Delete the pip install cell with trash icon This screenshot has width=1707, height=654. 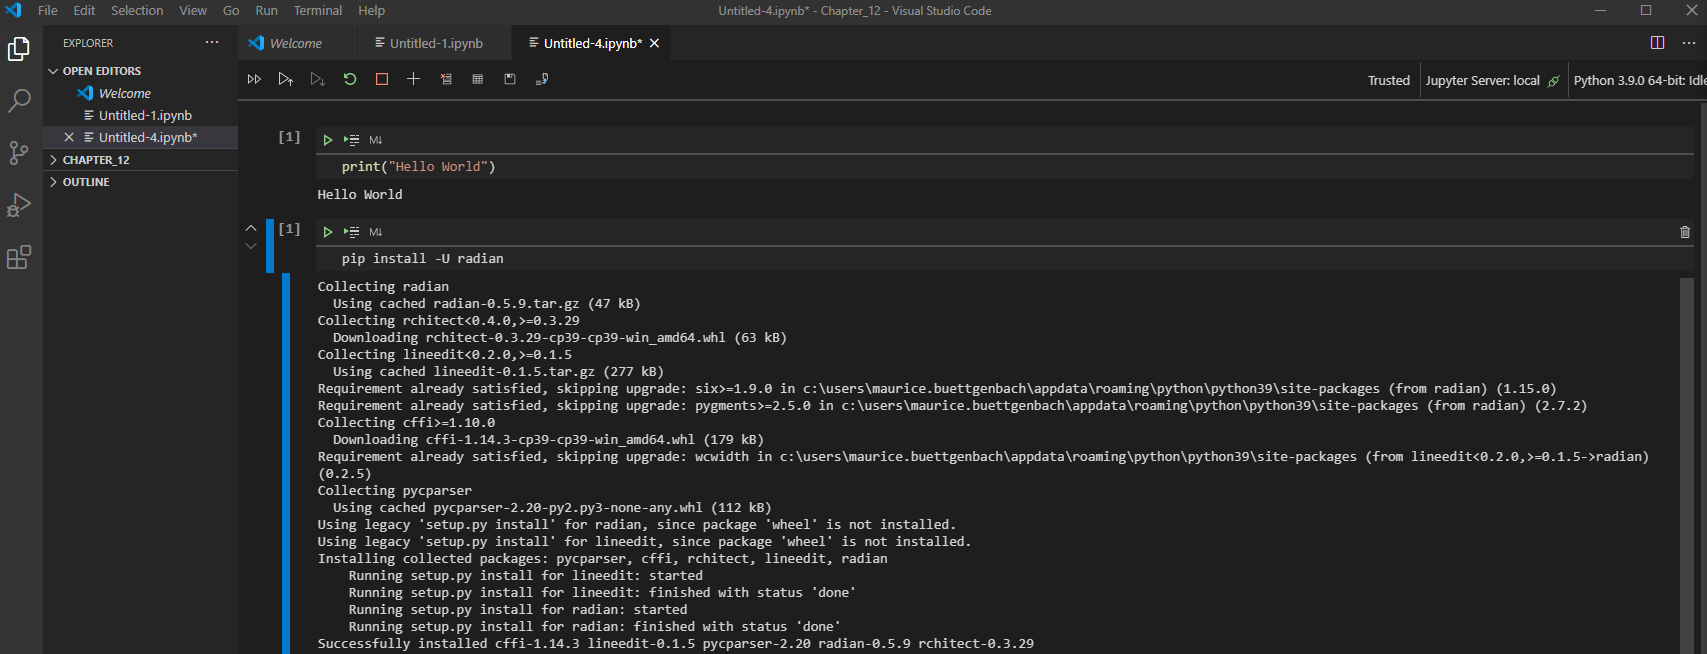tap(1685, 232)
